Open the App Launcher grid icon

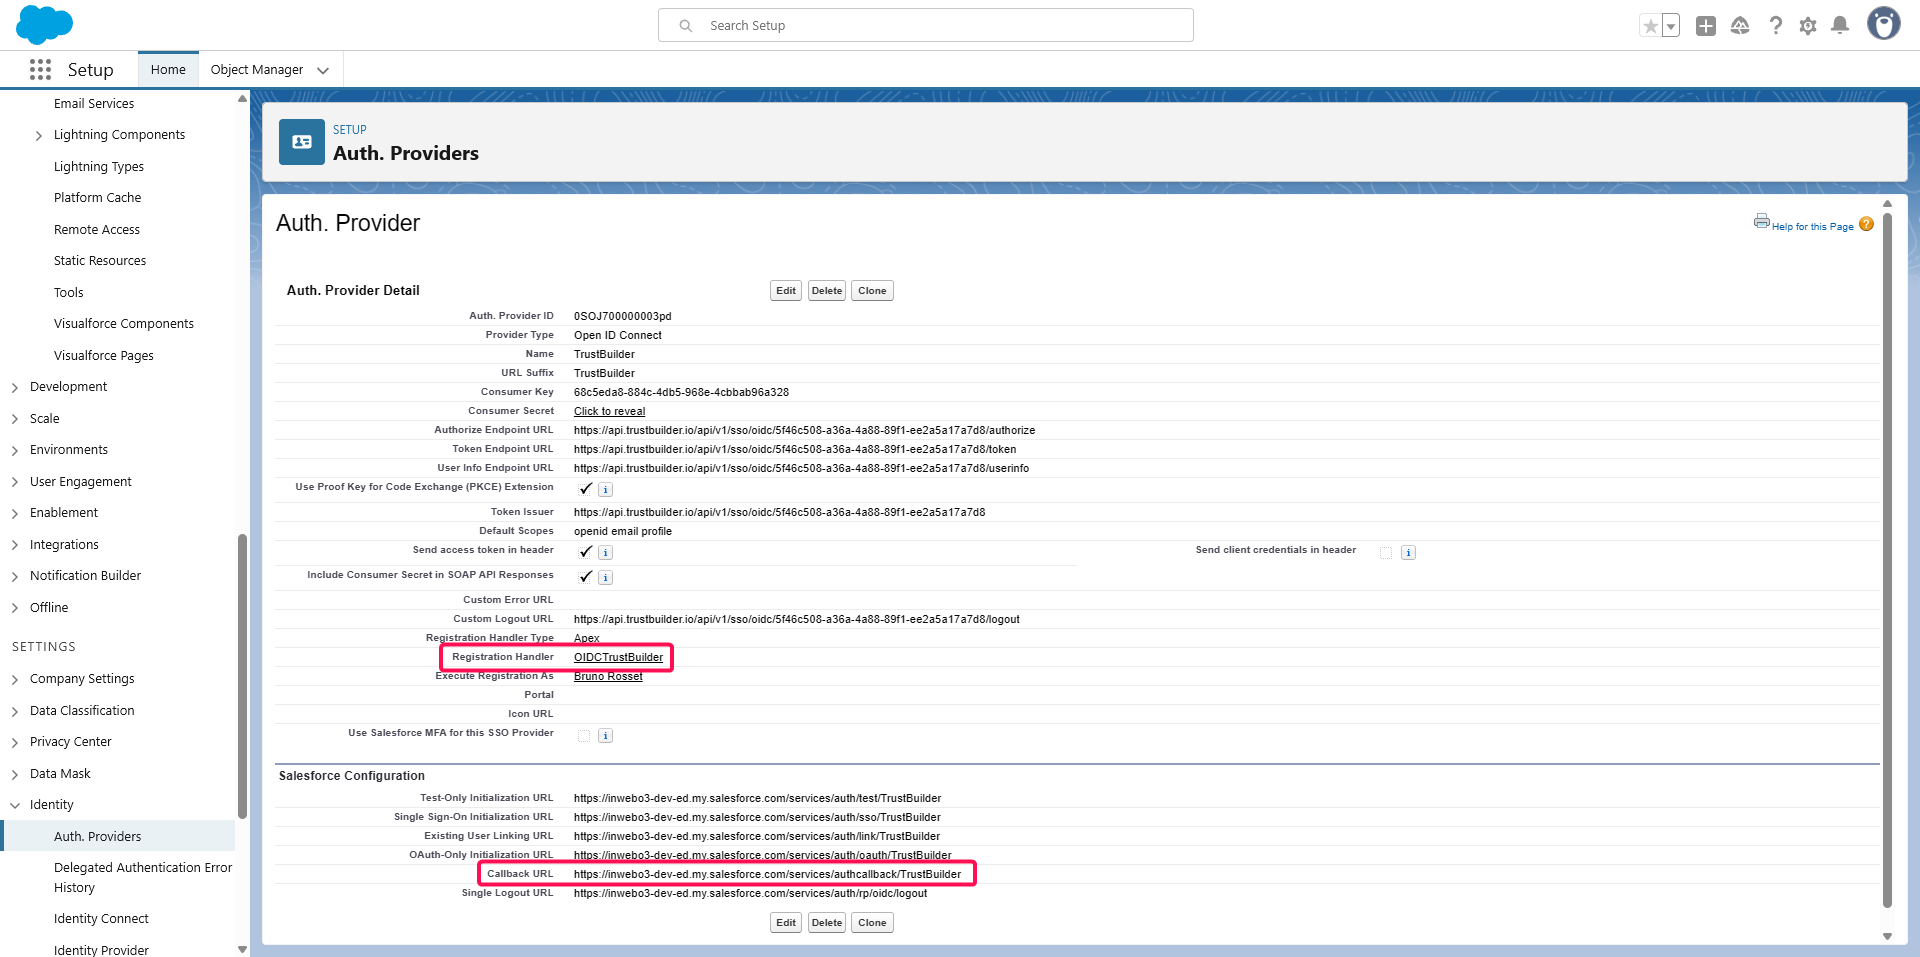pos(40,69)
